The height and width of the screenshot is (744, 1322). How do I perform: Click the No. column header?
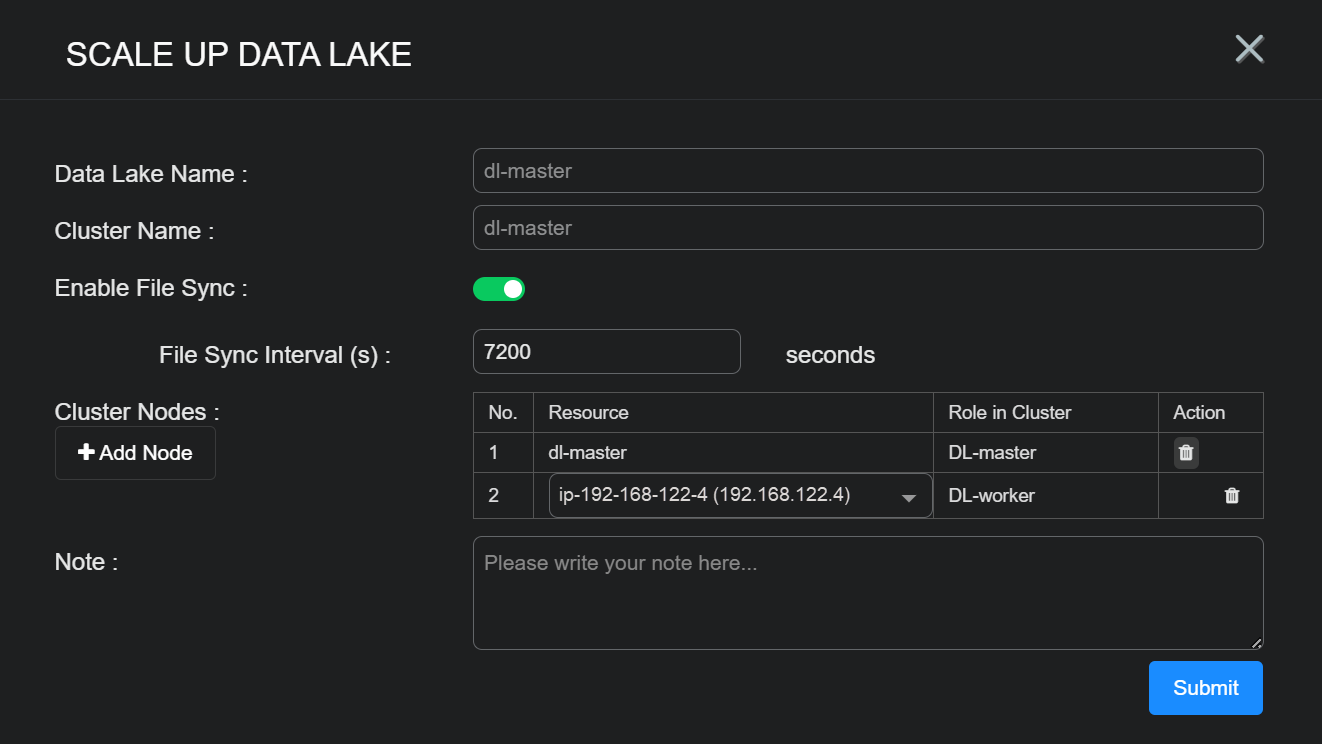502,413
